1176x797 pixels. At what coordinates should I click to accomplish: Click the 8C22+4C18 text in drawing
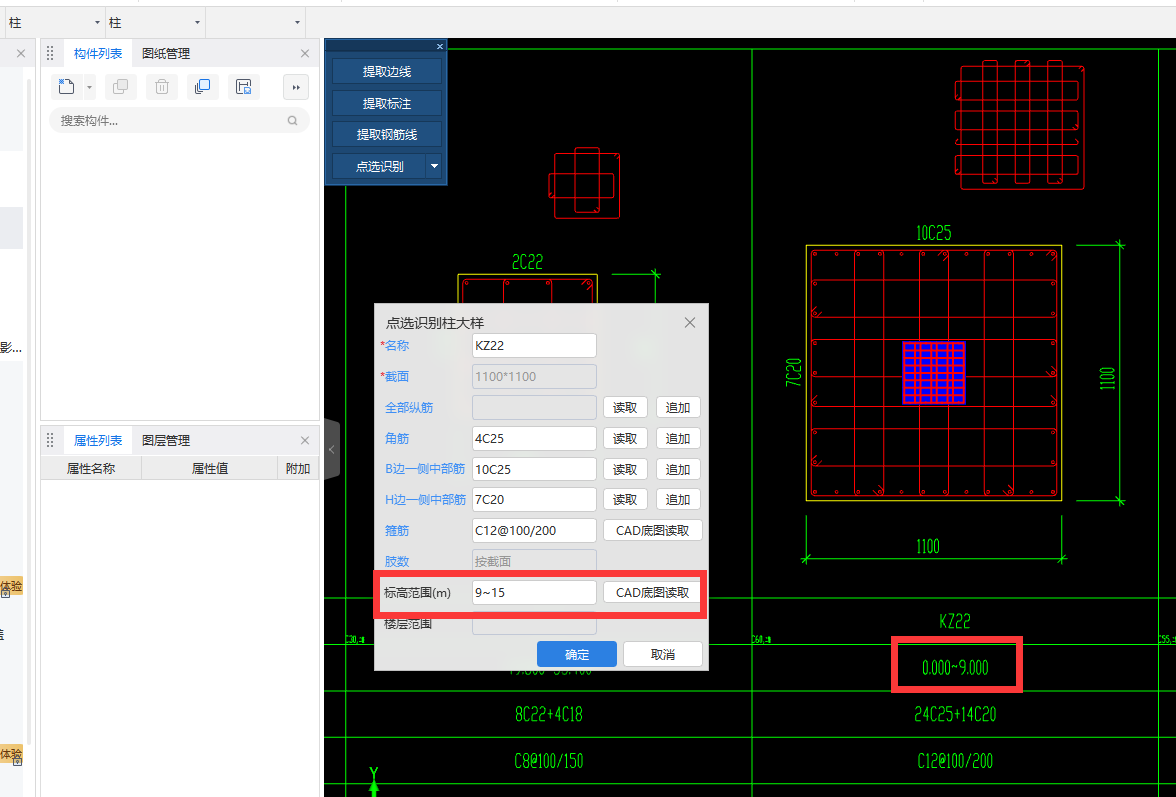548,715
